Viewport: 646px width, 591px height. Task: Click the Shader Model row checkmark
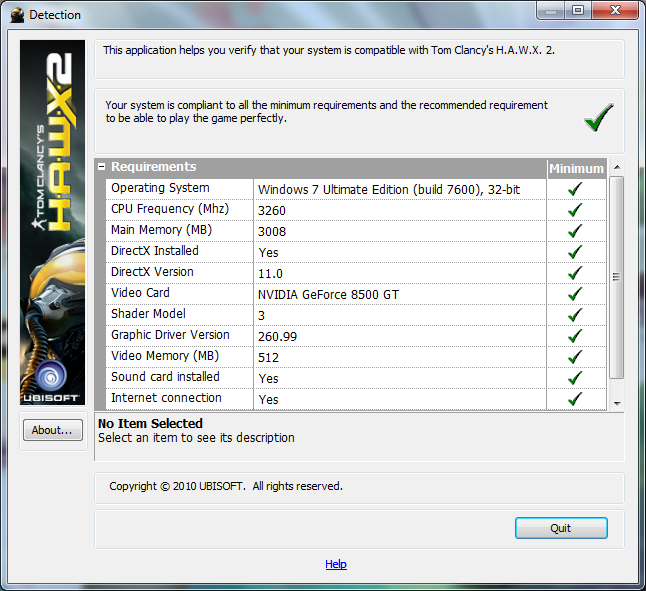coord(575,315)
